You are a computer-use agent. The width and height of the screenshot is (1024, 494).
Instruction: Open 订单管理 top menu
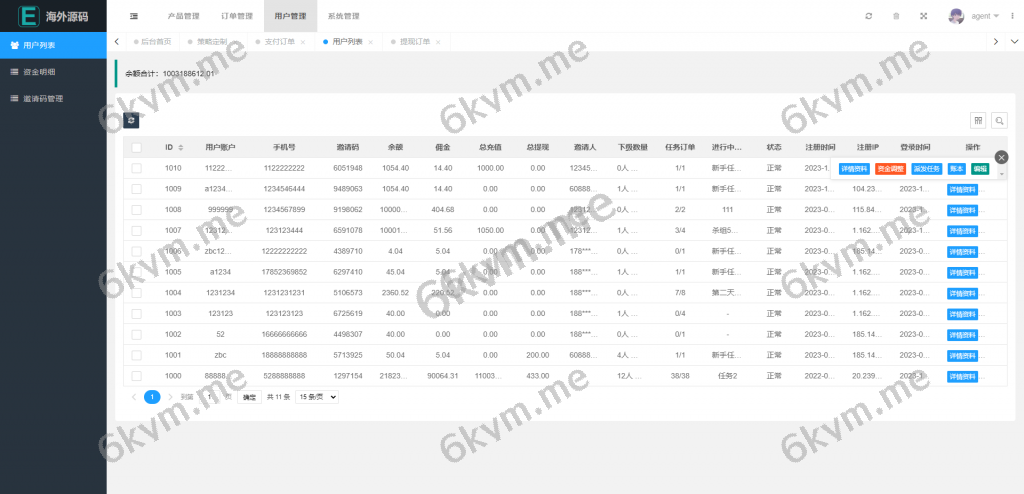[237, 16]
